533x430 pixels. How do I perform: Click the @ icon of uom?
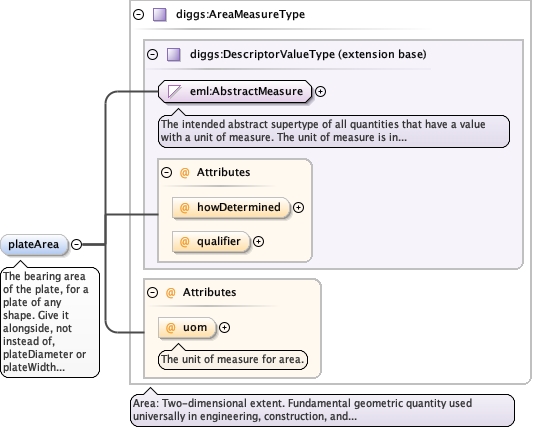pos(170,327)
